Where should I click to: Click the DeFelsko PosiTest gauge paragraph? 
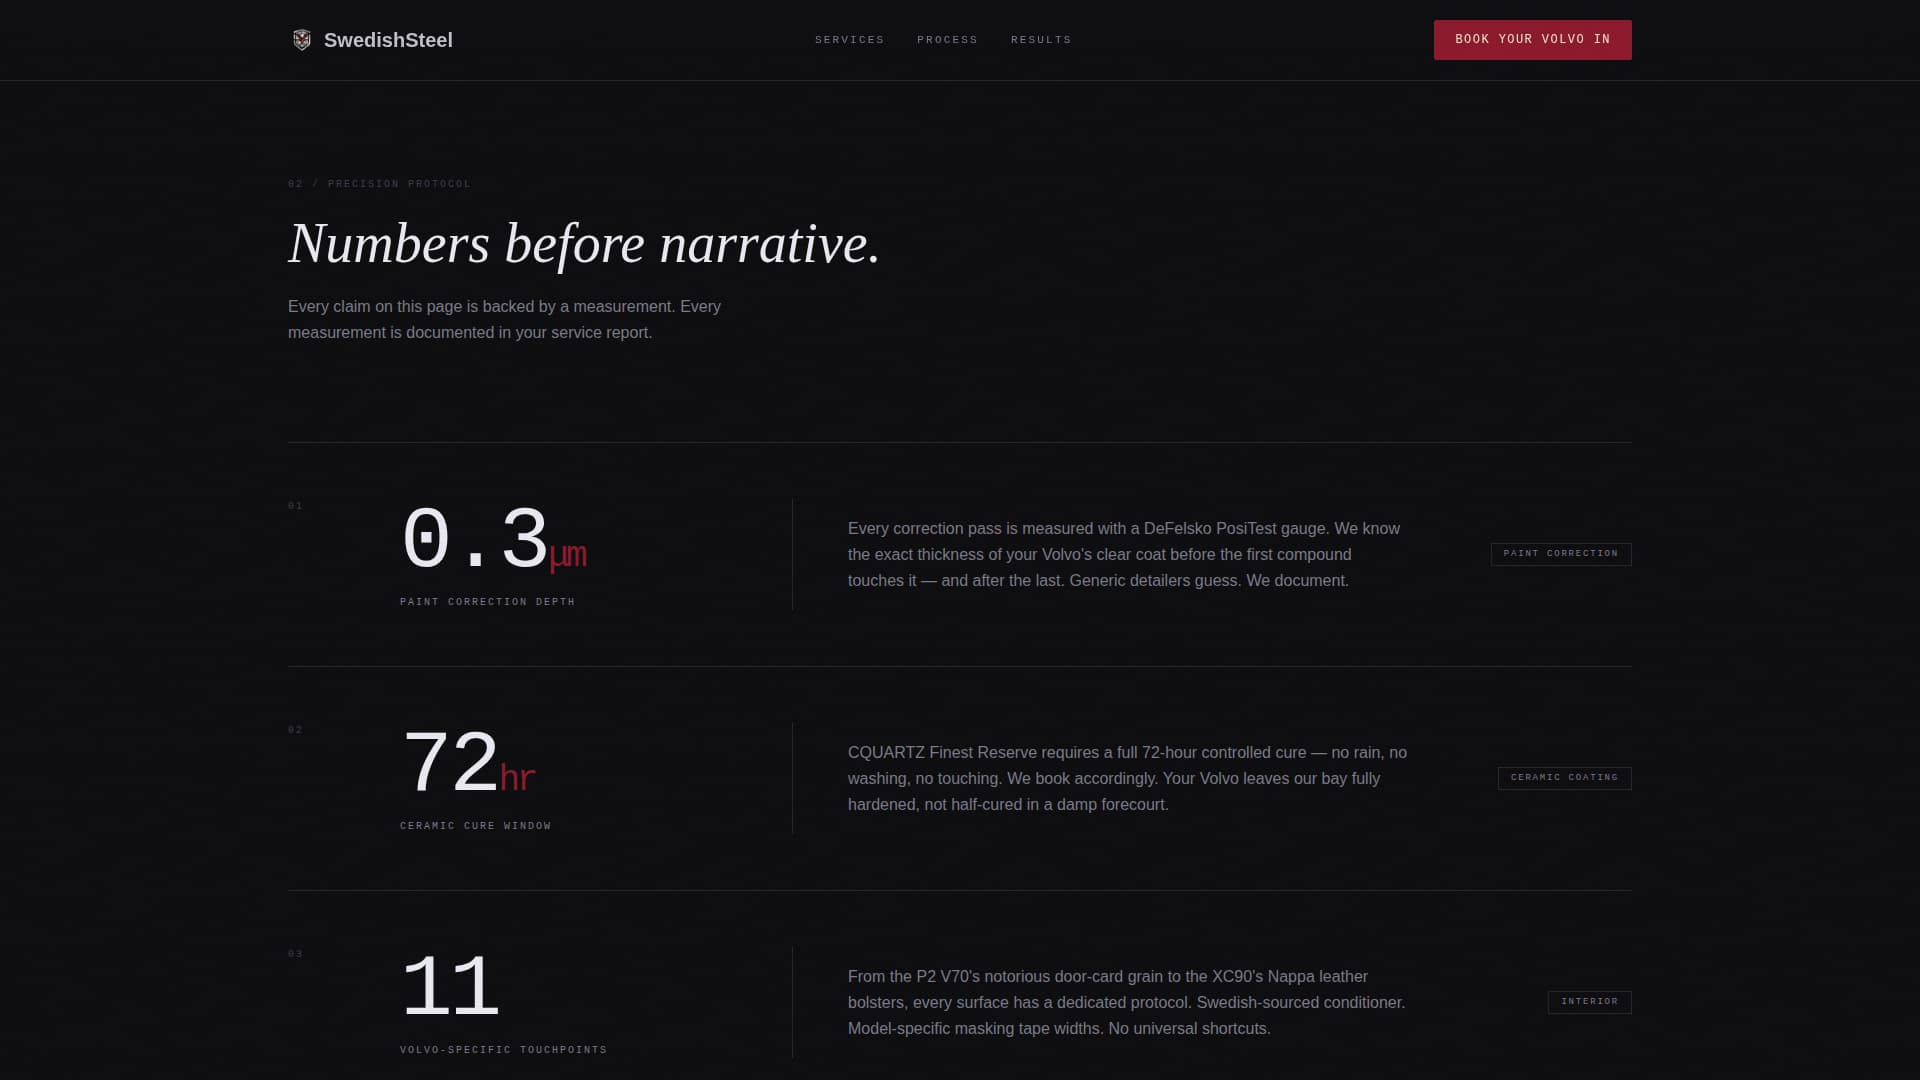click(x=1124, y=554)
